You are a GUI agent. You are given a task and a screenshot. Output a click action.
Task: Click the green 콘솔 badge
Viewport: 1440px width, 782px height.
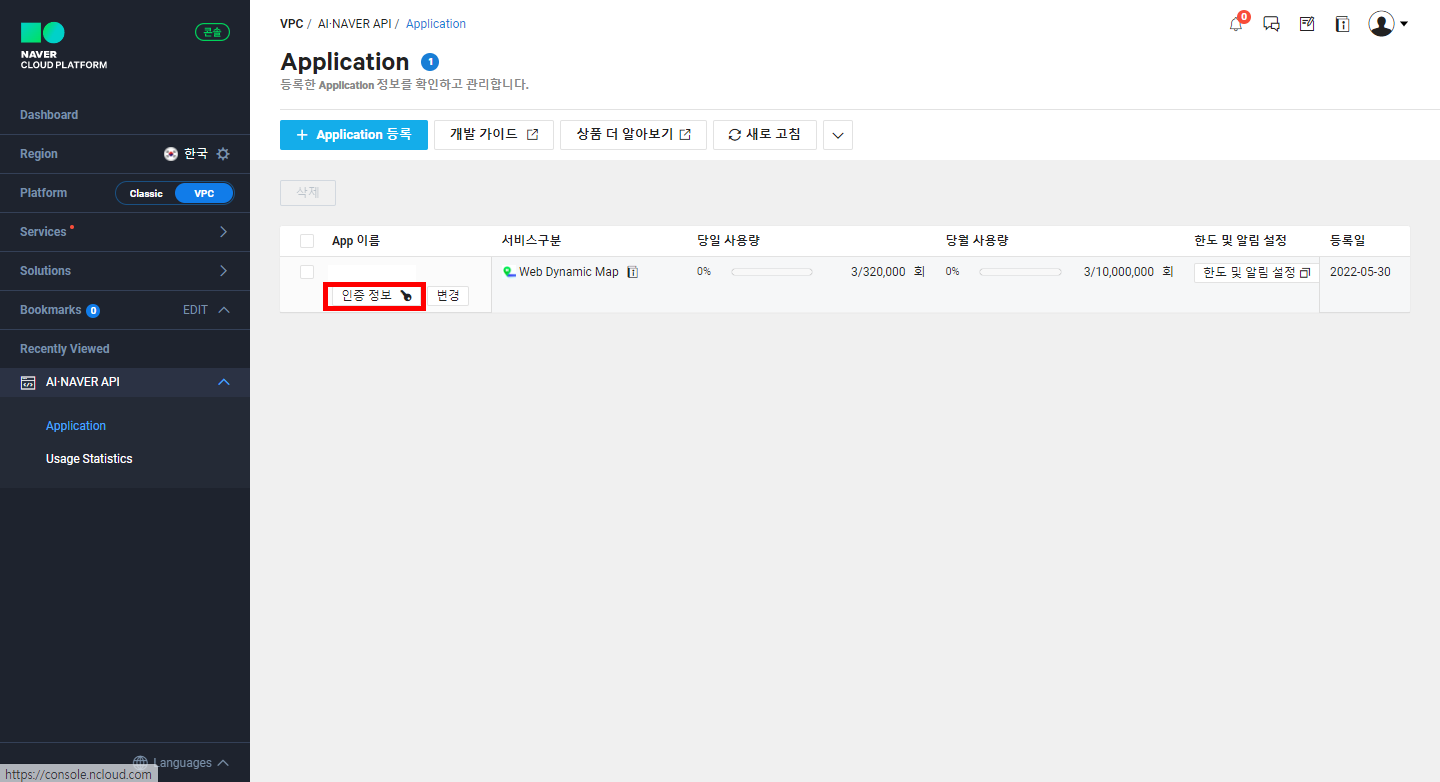[212, 32]
